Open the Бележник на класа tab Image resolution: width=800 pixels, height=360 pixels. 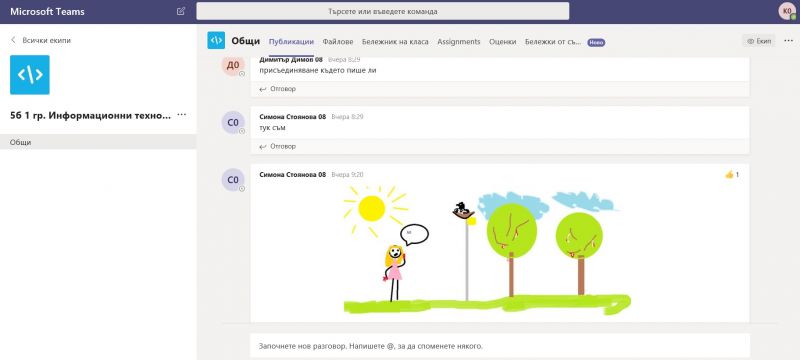pos(395,42)
